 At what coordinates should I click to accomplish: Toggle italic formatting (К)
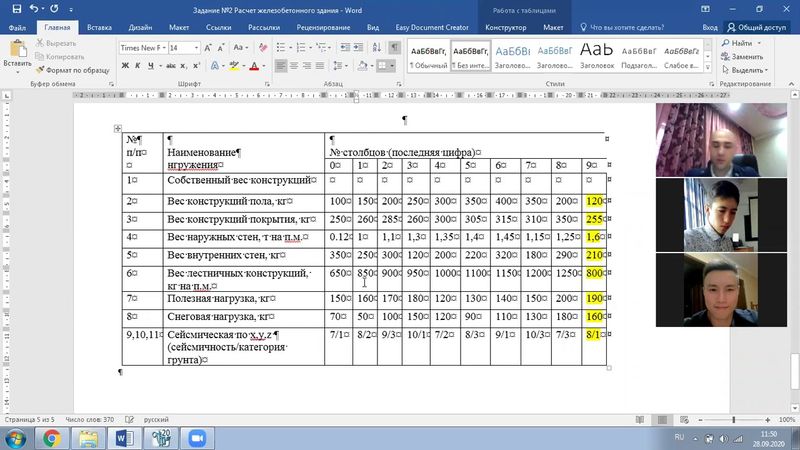139,66
